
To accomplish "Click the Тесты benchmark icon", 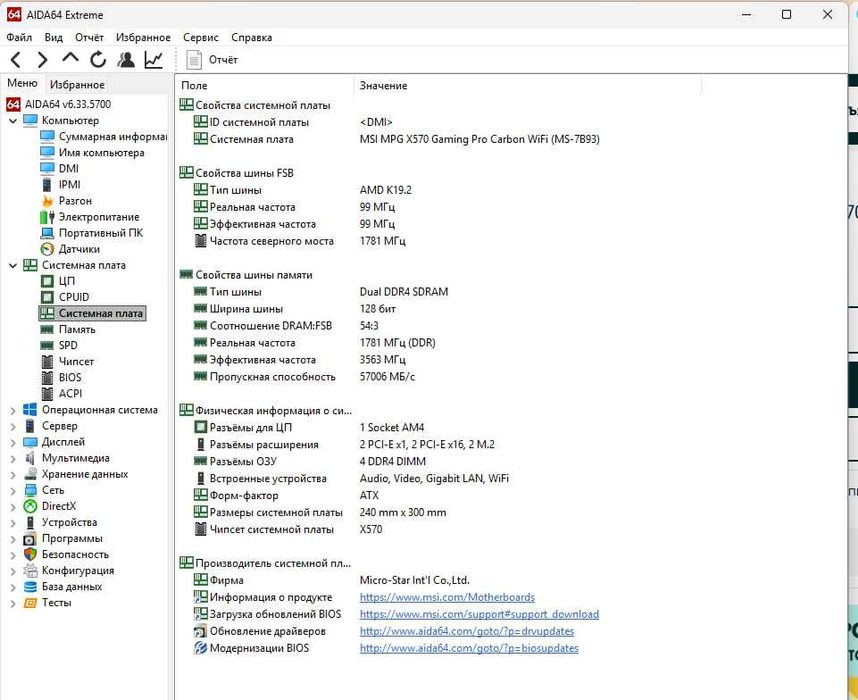I will 30,603.
